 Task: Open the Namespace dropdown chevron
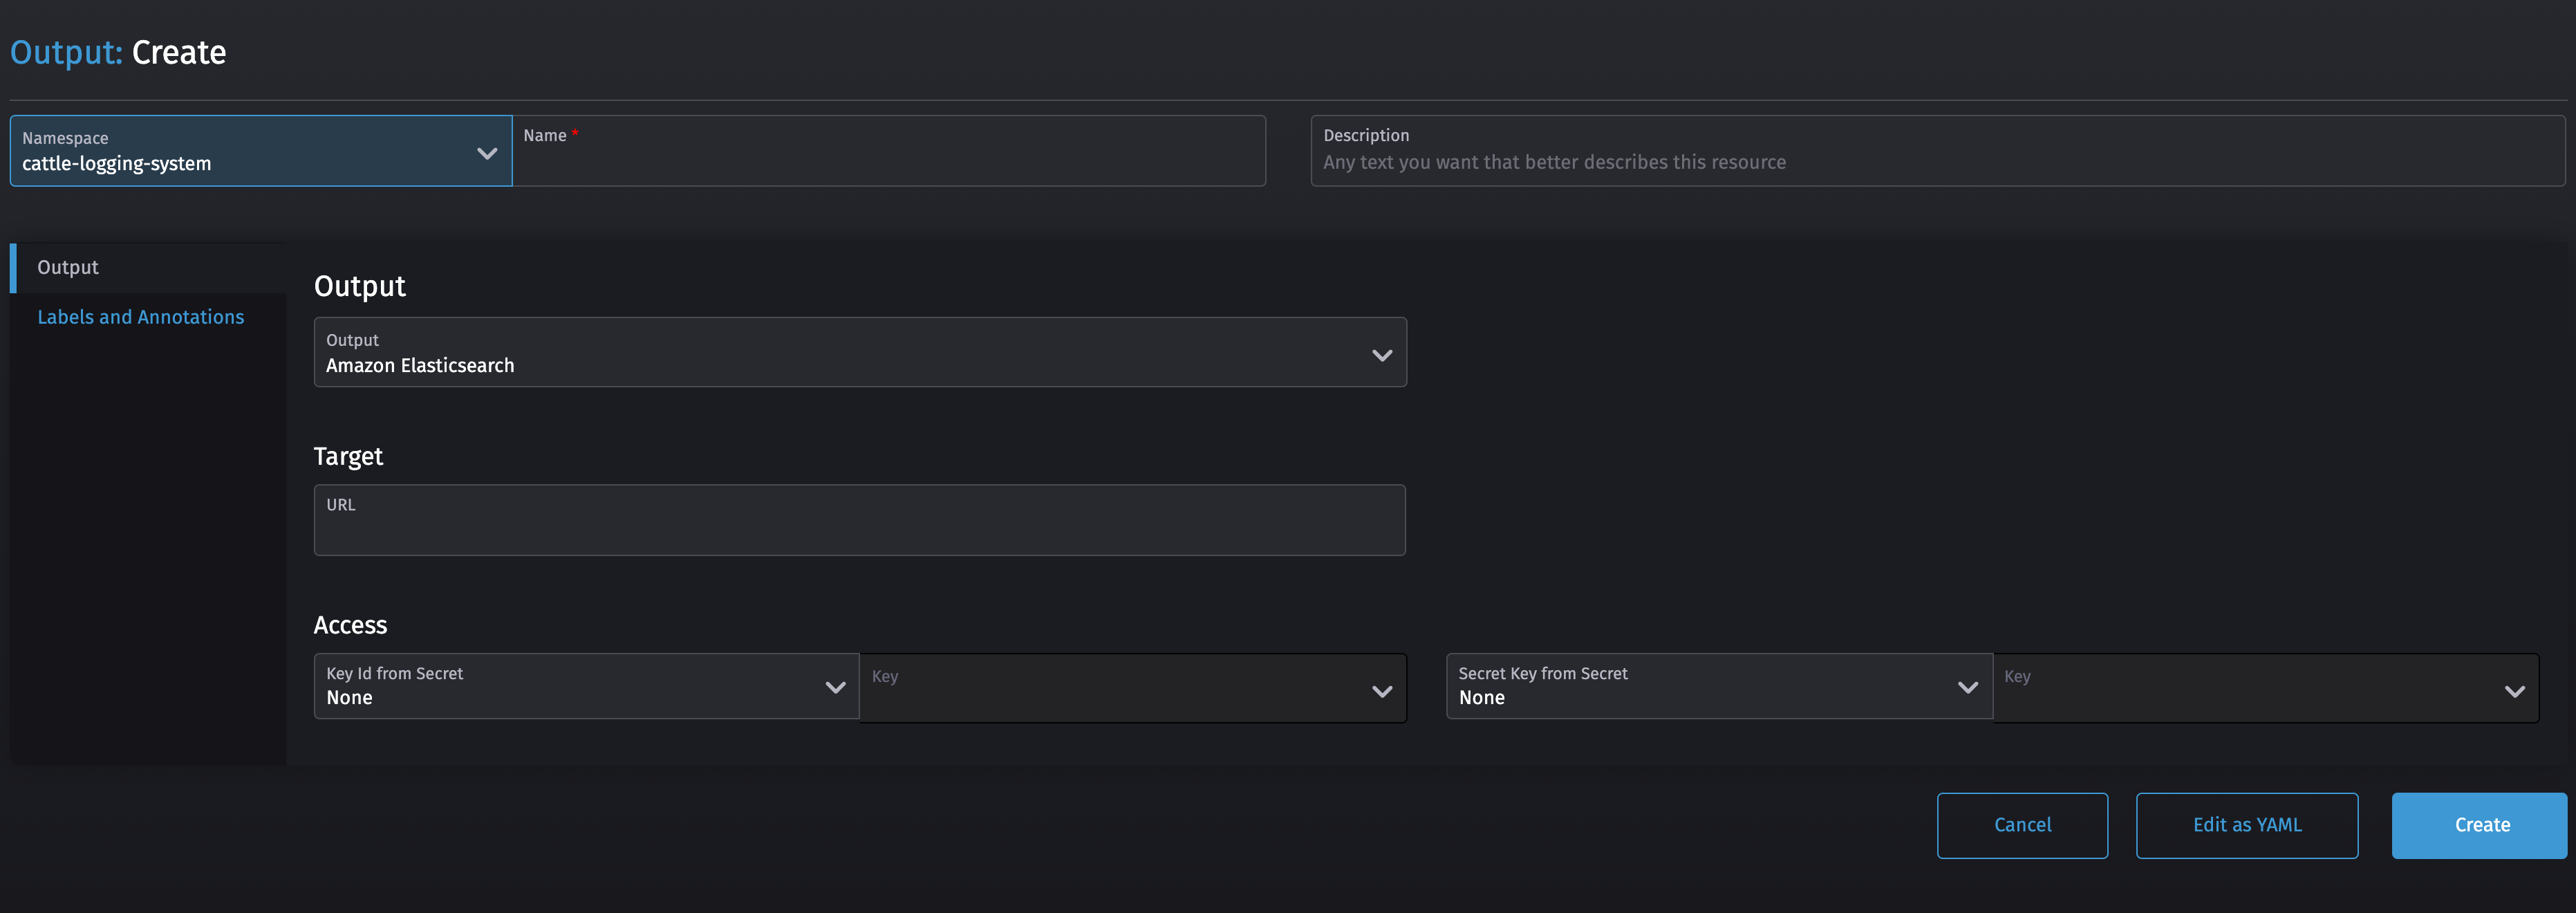pyautogui.click(x=487, y=153)
